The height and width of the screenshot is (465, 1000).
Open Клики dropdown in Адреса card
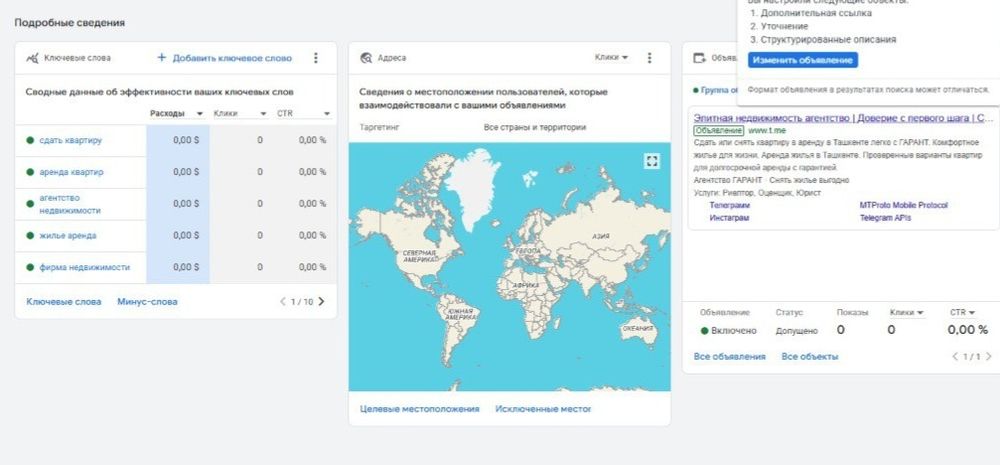611,57
